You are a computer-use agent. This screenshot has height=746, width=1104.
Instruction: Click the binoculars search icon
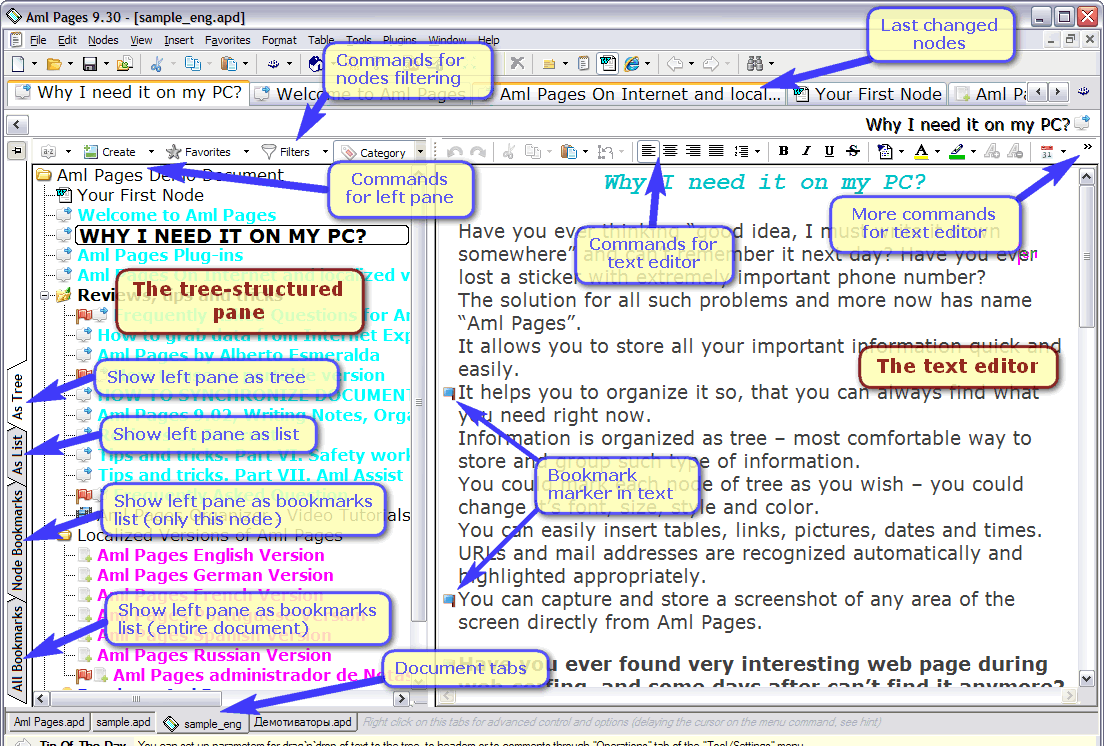point(756,64)
